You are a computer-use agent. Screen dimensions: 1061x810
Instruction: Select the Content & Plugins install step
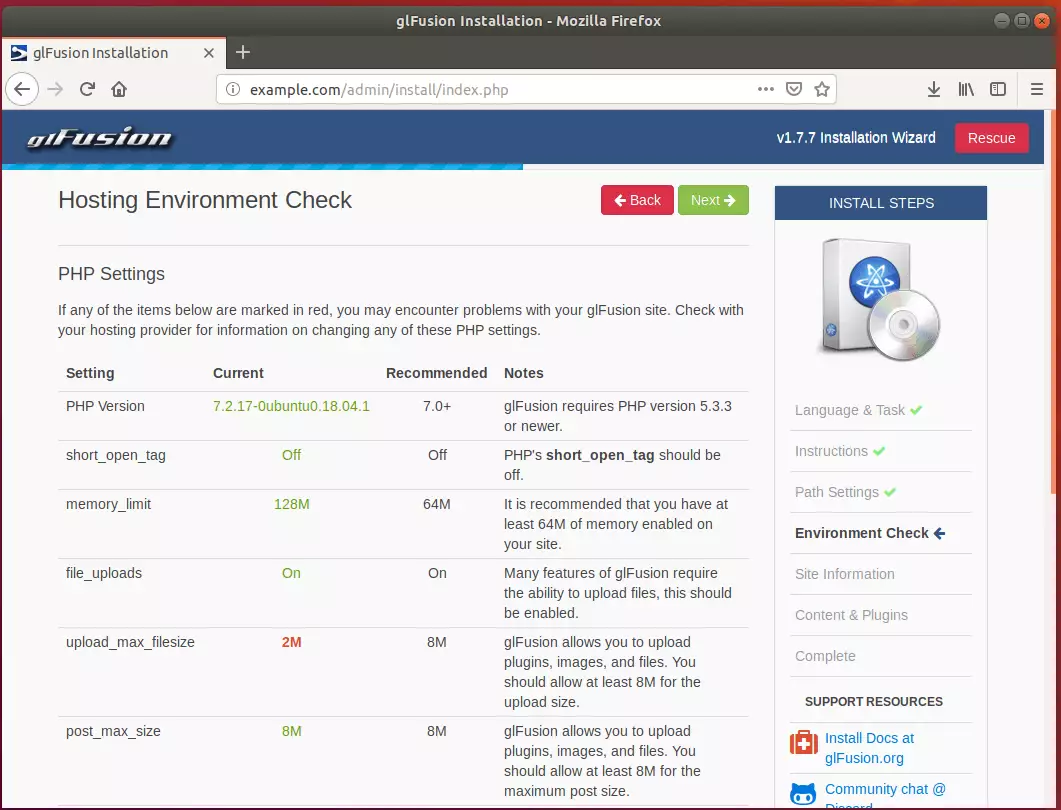tap(851, 615)
